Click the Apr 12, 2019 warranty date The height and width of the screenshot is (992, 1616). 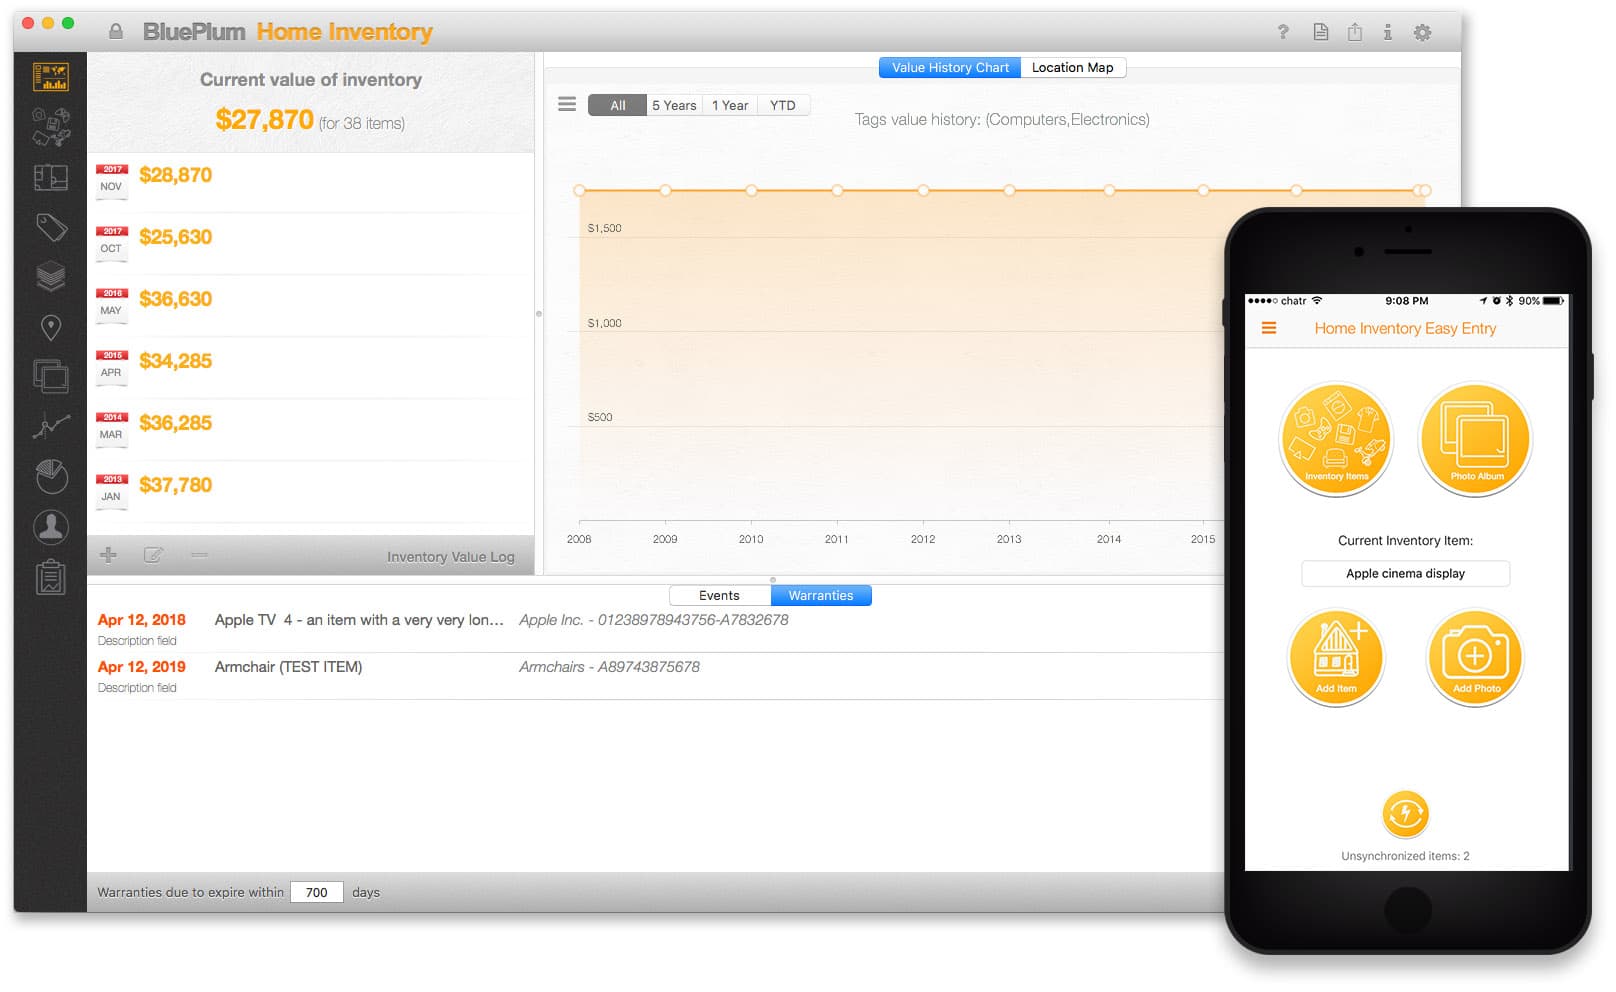[141, 667]
